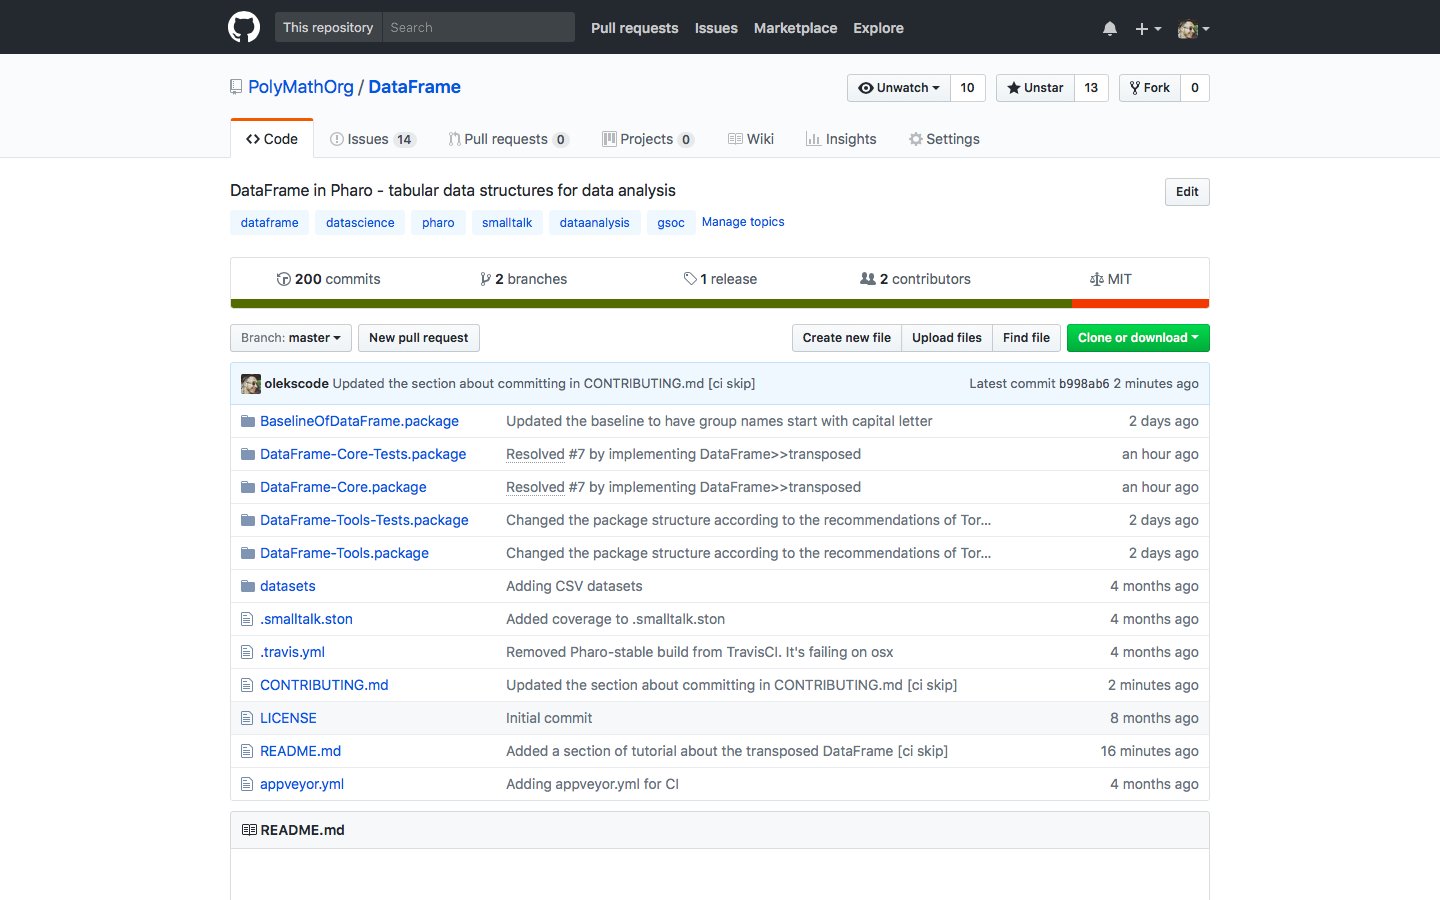Screen dimensions: 1440x900
Task: Click the branches git-branch icon
Action: pyautogui.click(x=485, y=279)
